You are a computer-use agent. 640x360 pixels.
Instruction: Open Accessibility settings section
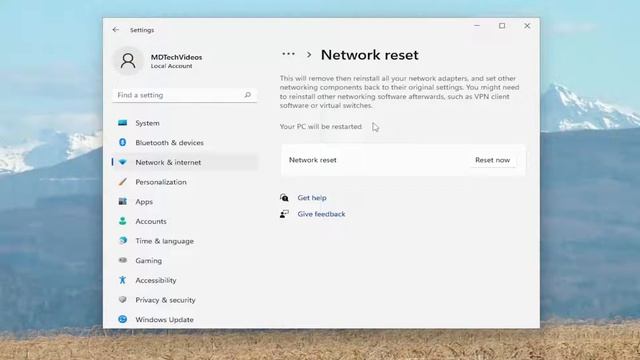pyautogui.click(x=185, y=280)
